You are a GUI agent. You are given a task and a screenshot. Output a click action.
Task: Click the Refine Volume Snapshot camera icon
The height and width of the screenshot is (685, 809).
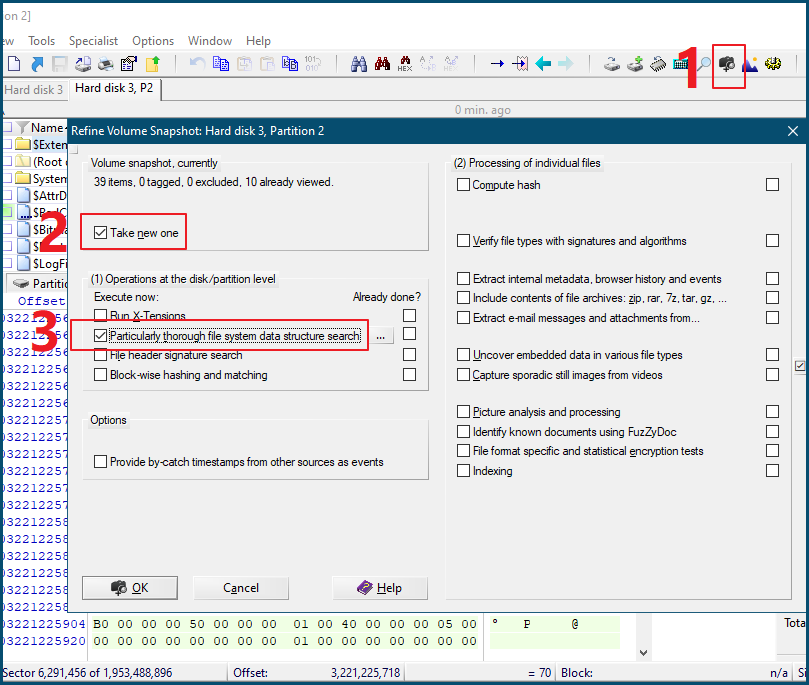(728, 64)
